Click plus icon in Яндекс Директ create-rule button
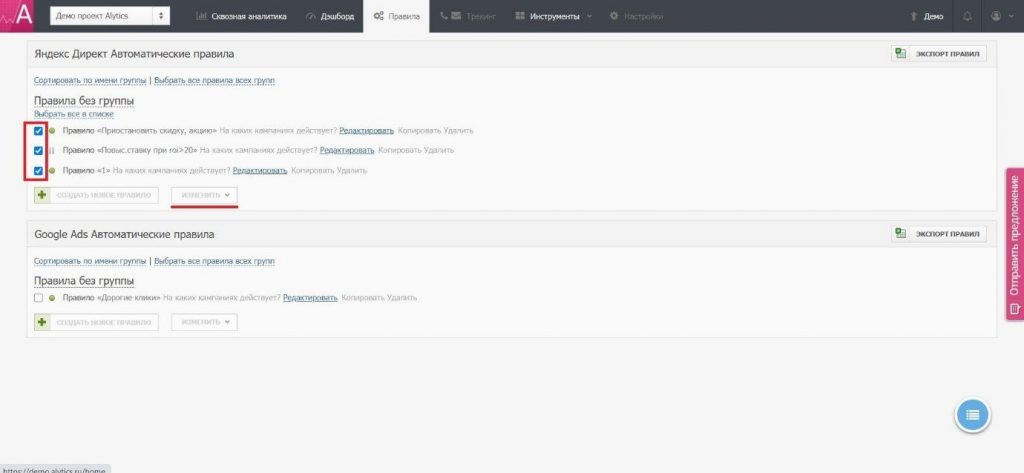The height and width of the screenshot is (473, 1024). [42, 195]
